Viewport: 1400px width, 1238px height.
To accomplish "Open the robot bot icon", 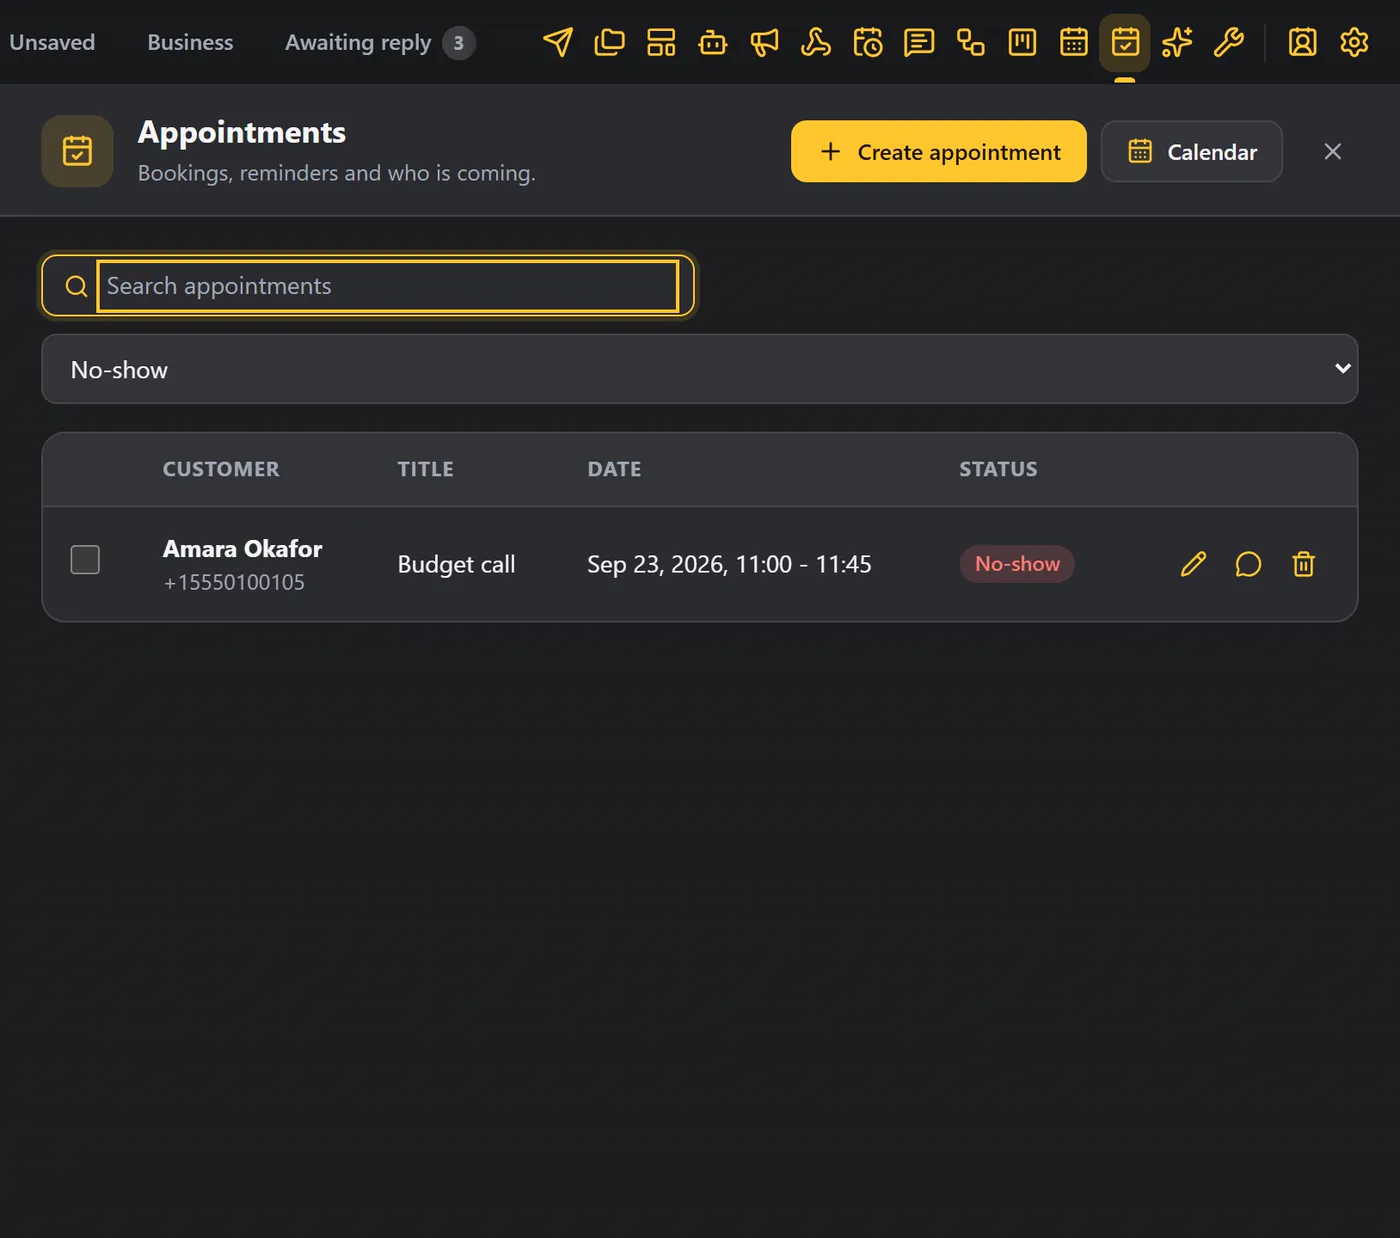I will pyautogui.click(x=713, y=42).
